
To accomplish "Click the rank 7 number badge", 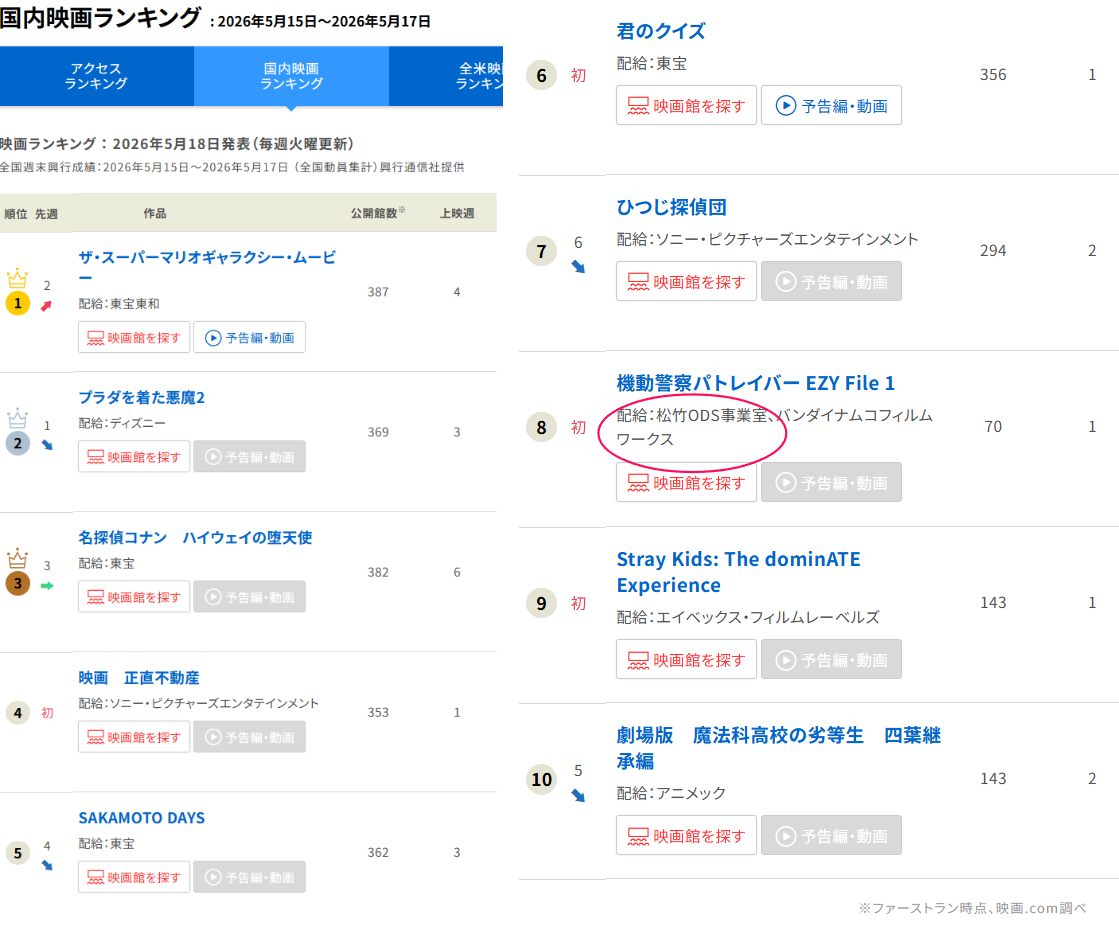I will pos(542,251).
